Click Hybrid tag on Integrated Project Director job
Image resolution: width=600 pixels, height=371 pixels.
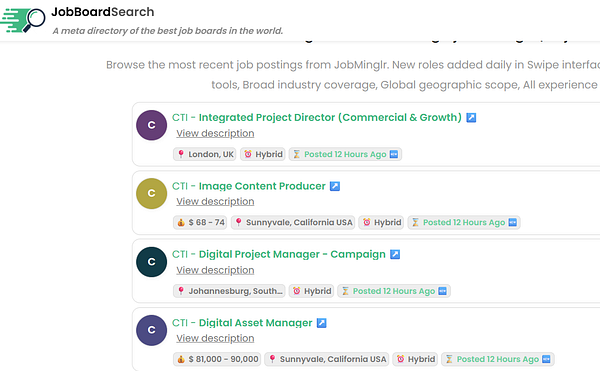click(x=263, y=154)
